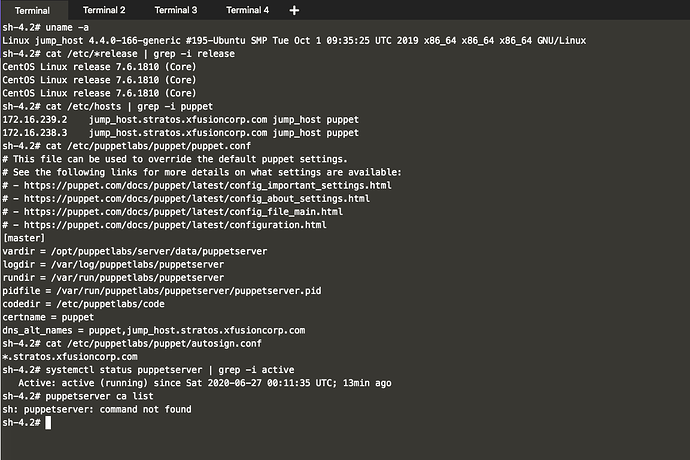Open a new terminal tab with plus
Screen dimensions: 690x460
click(x=294, y=10)
